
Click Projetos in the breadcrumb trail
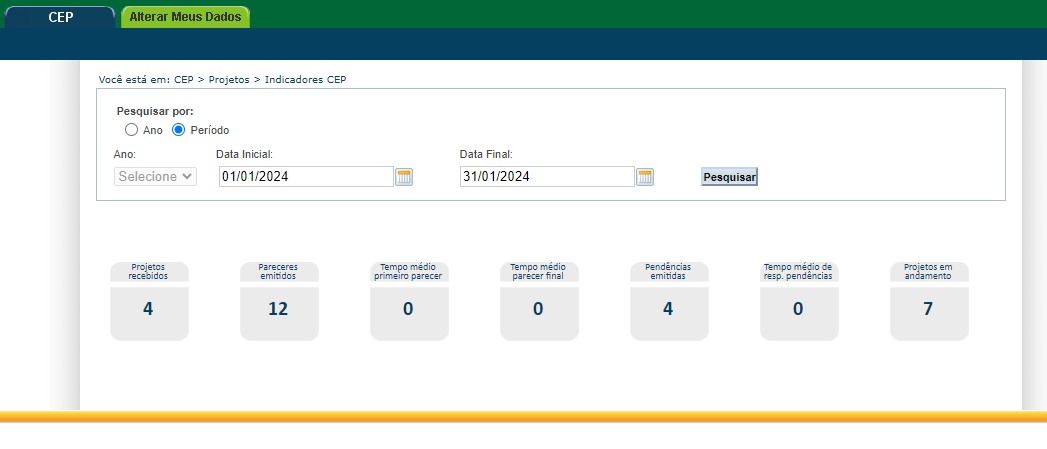pyautogui.click(x=229, y=79)
